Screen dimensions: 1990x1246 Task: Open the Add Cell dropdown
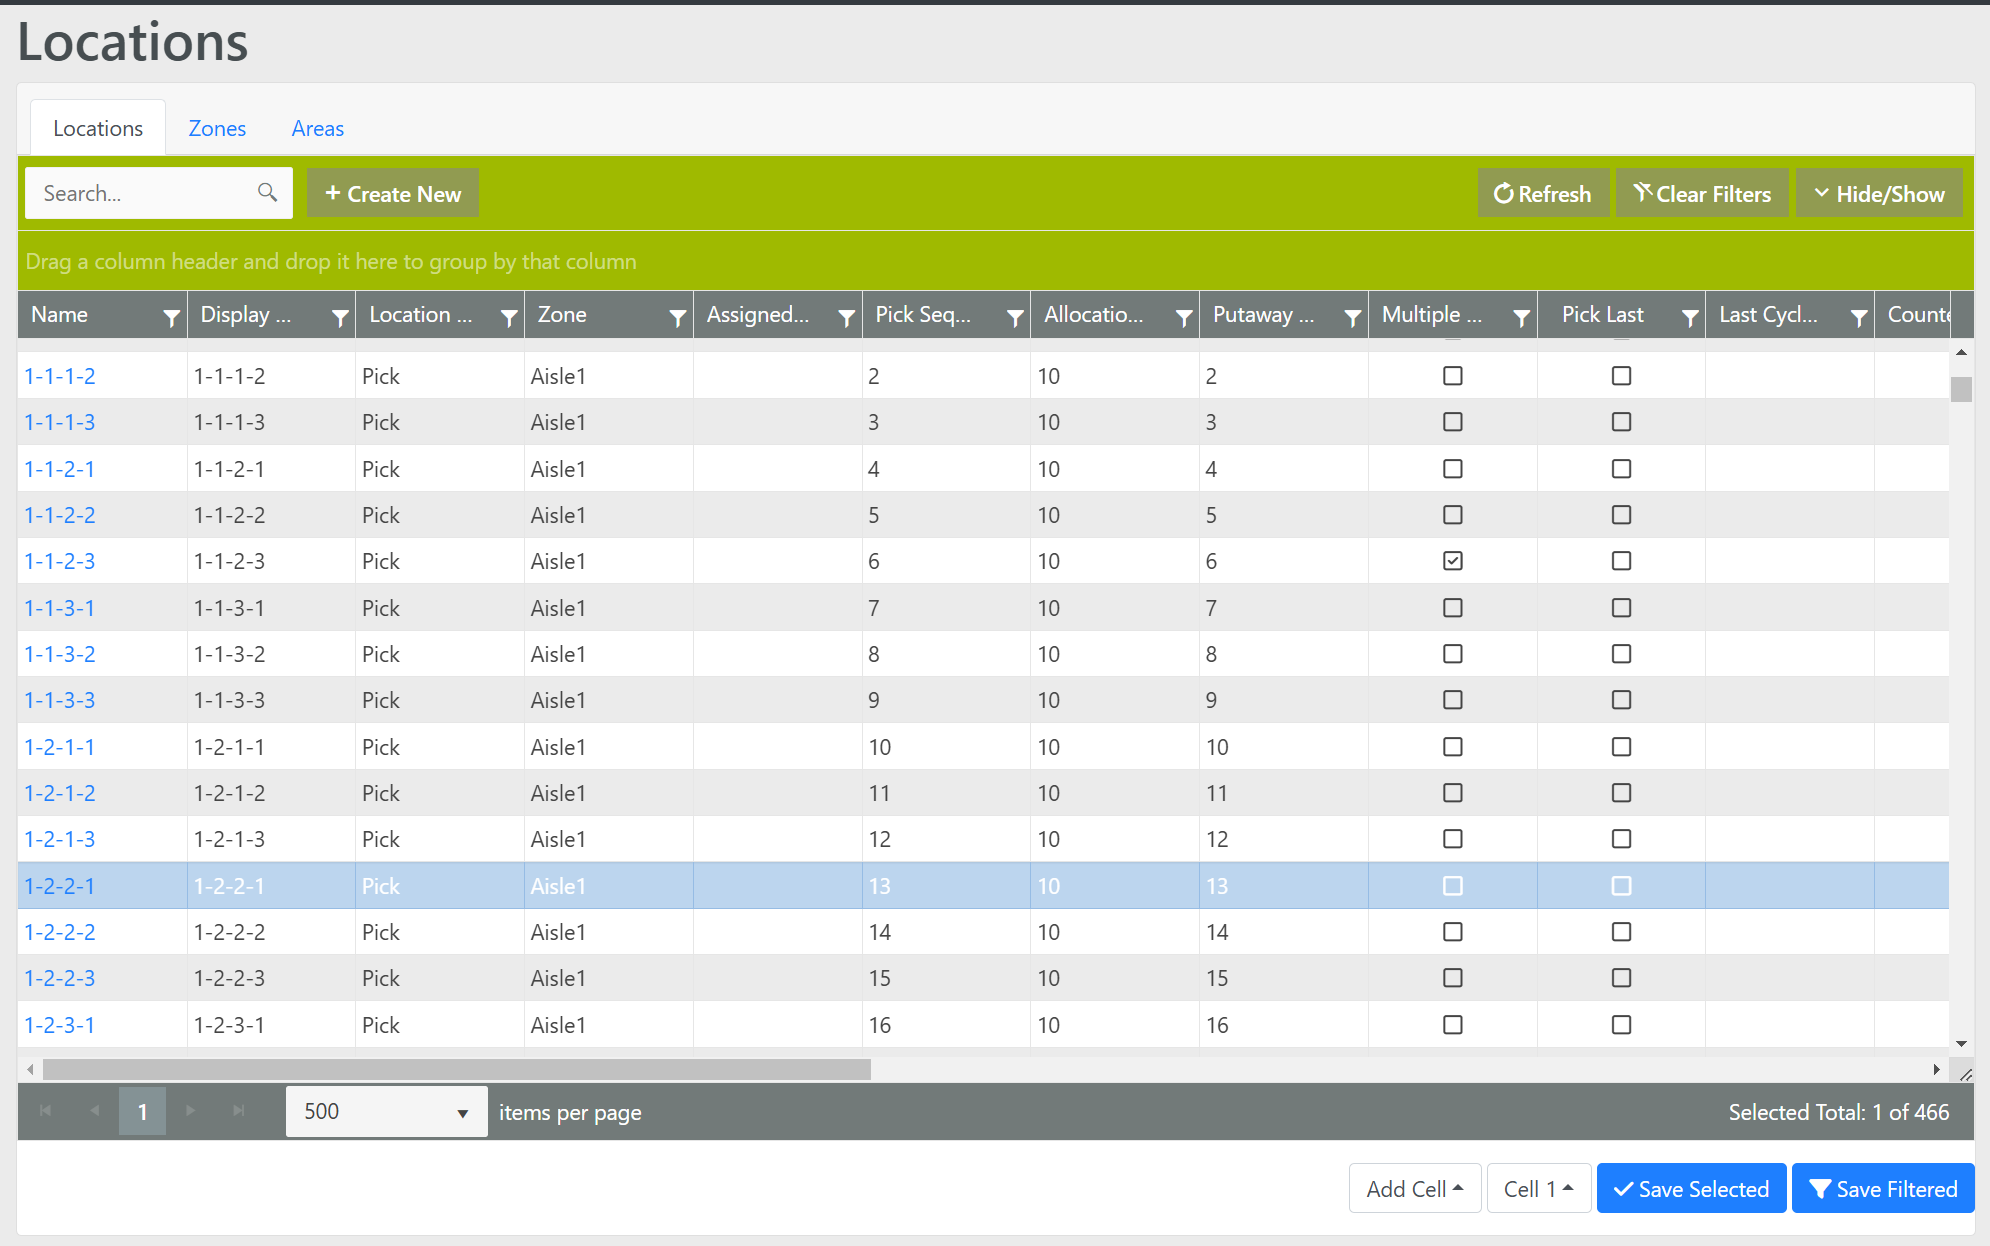(1414, 1189)
